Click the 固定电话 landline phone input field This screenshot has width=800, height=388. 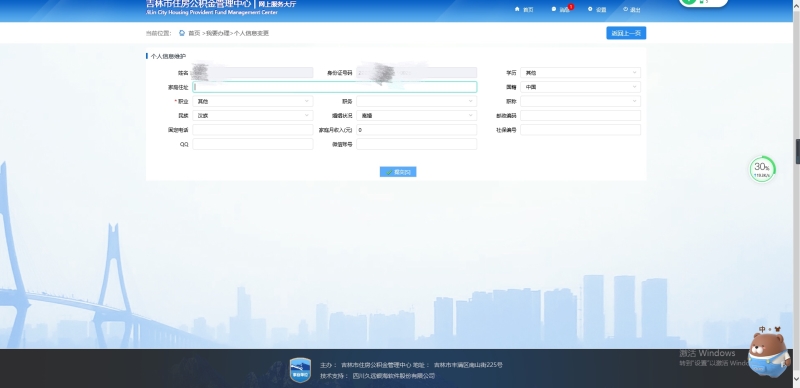253,130
